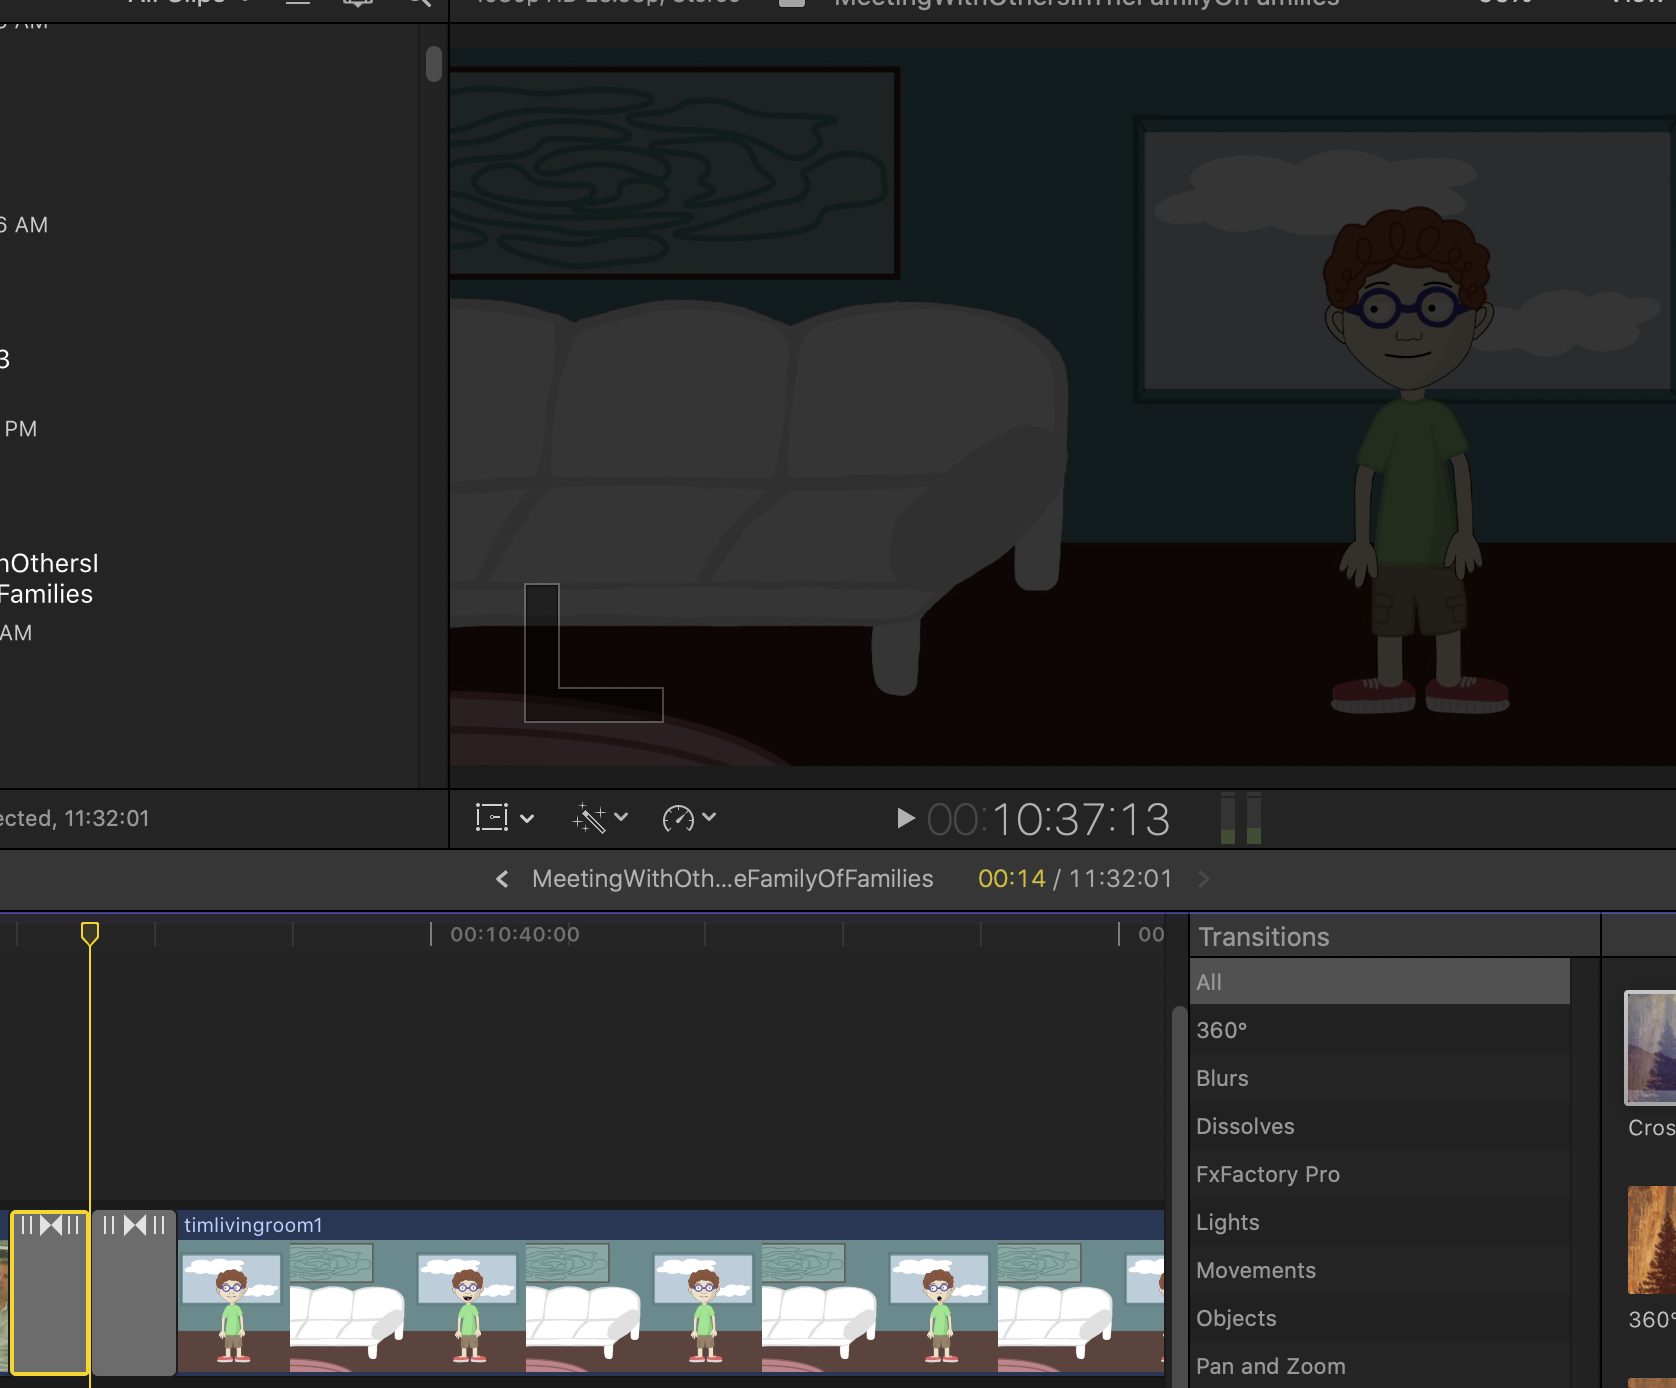Choose the Blurs transitions category
This screenshot has width=1676, height=1388.
coord(1222,1078)
